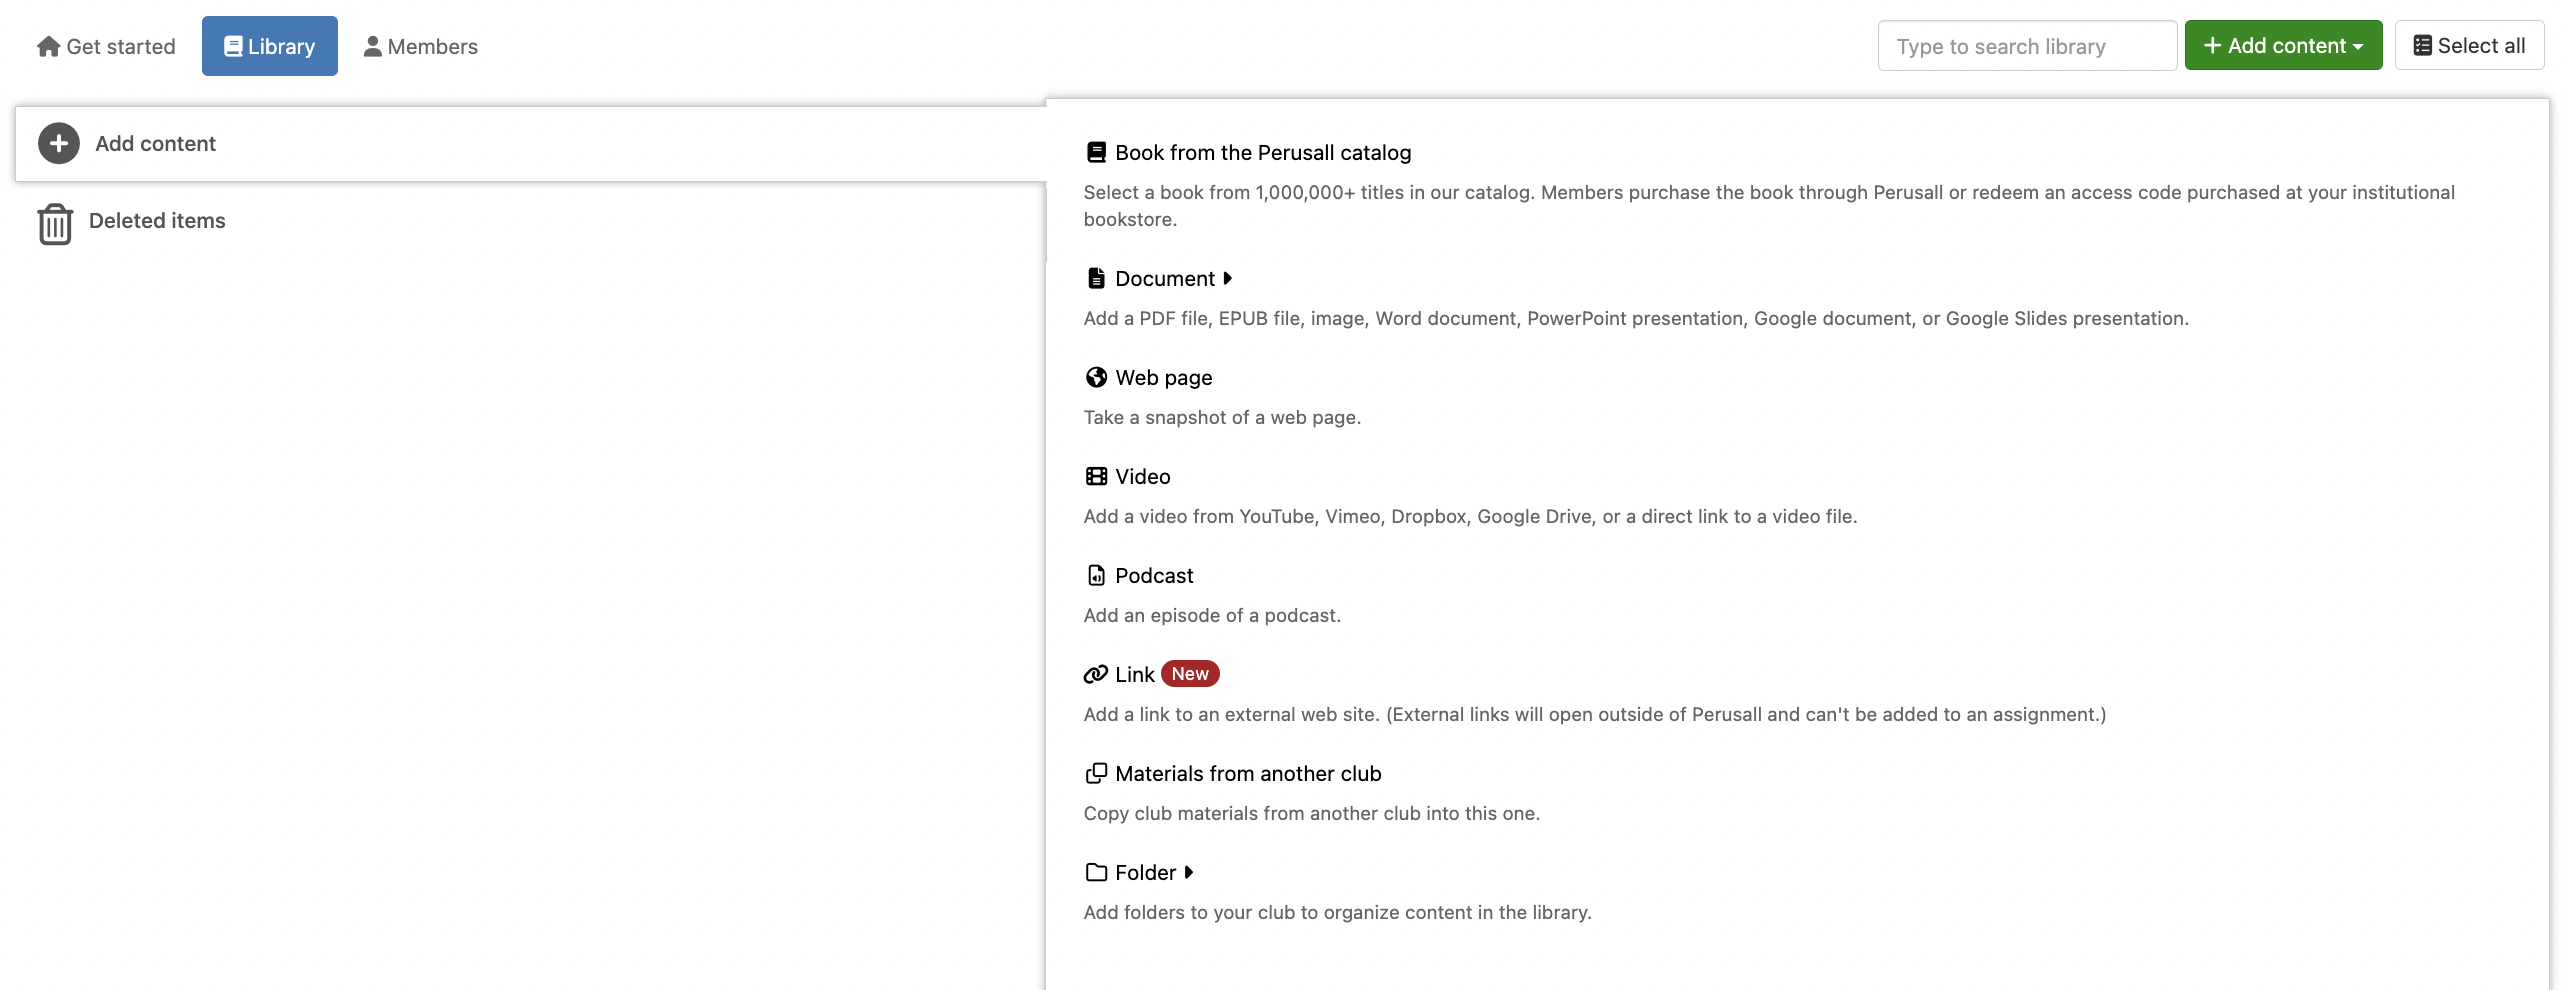Switch to the Members tab
The width and height of the screenshot is (2564, 990).
pyautogui.click(x=421, y=47)
